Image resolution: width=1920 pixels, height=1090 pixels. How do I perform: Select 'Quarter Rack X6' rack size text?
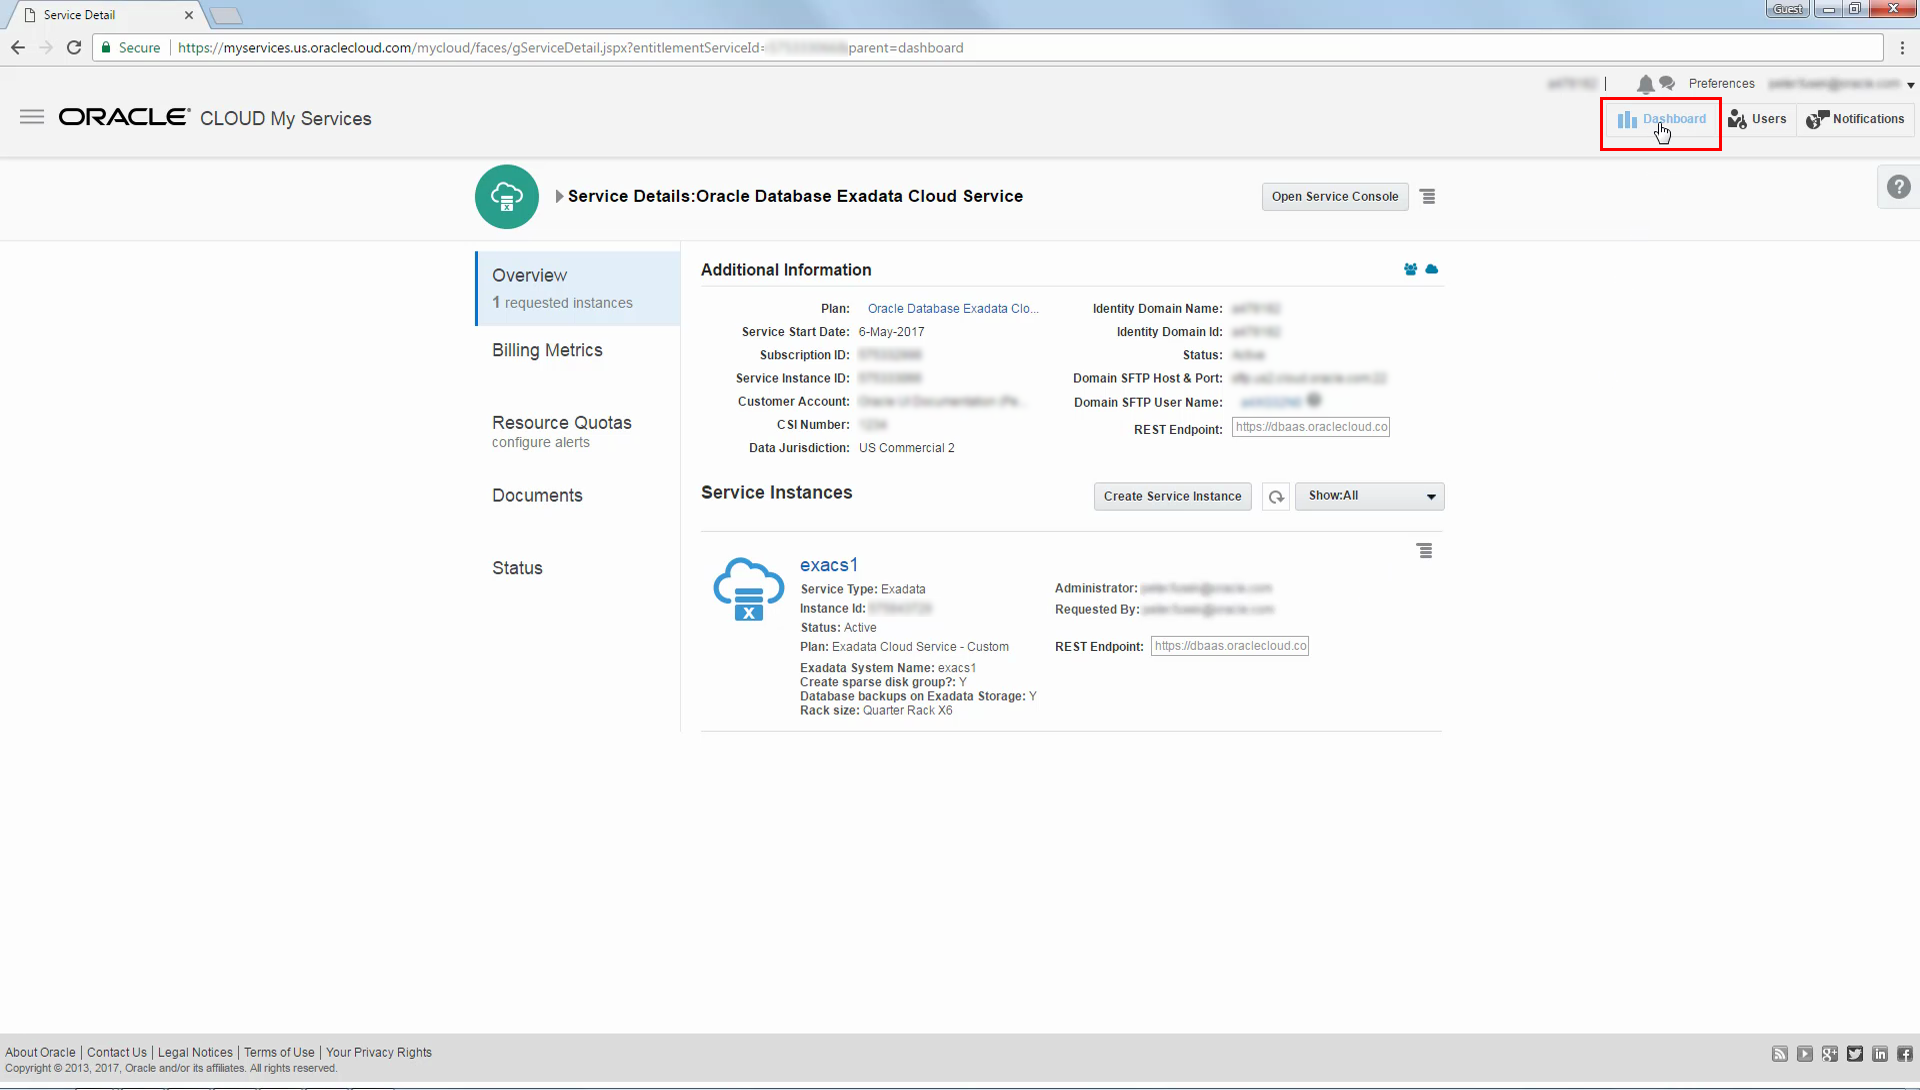point(907,711)
